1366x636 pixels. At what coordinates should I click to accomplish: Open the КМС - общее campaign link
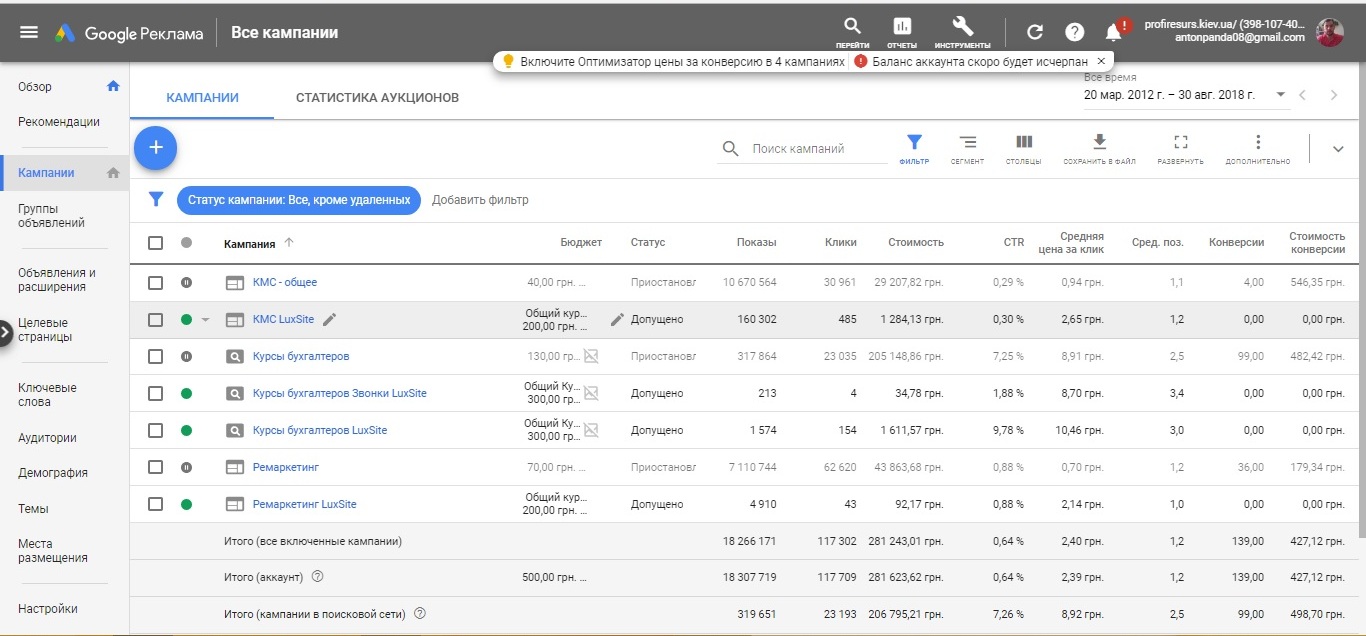coord(285,283)
